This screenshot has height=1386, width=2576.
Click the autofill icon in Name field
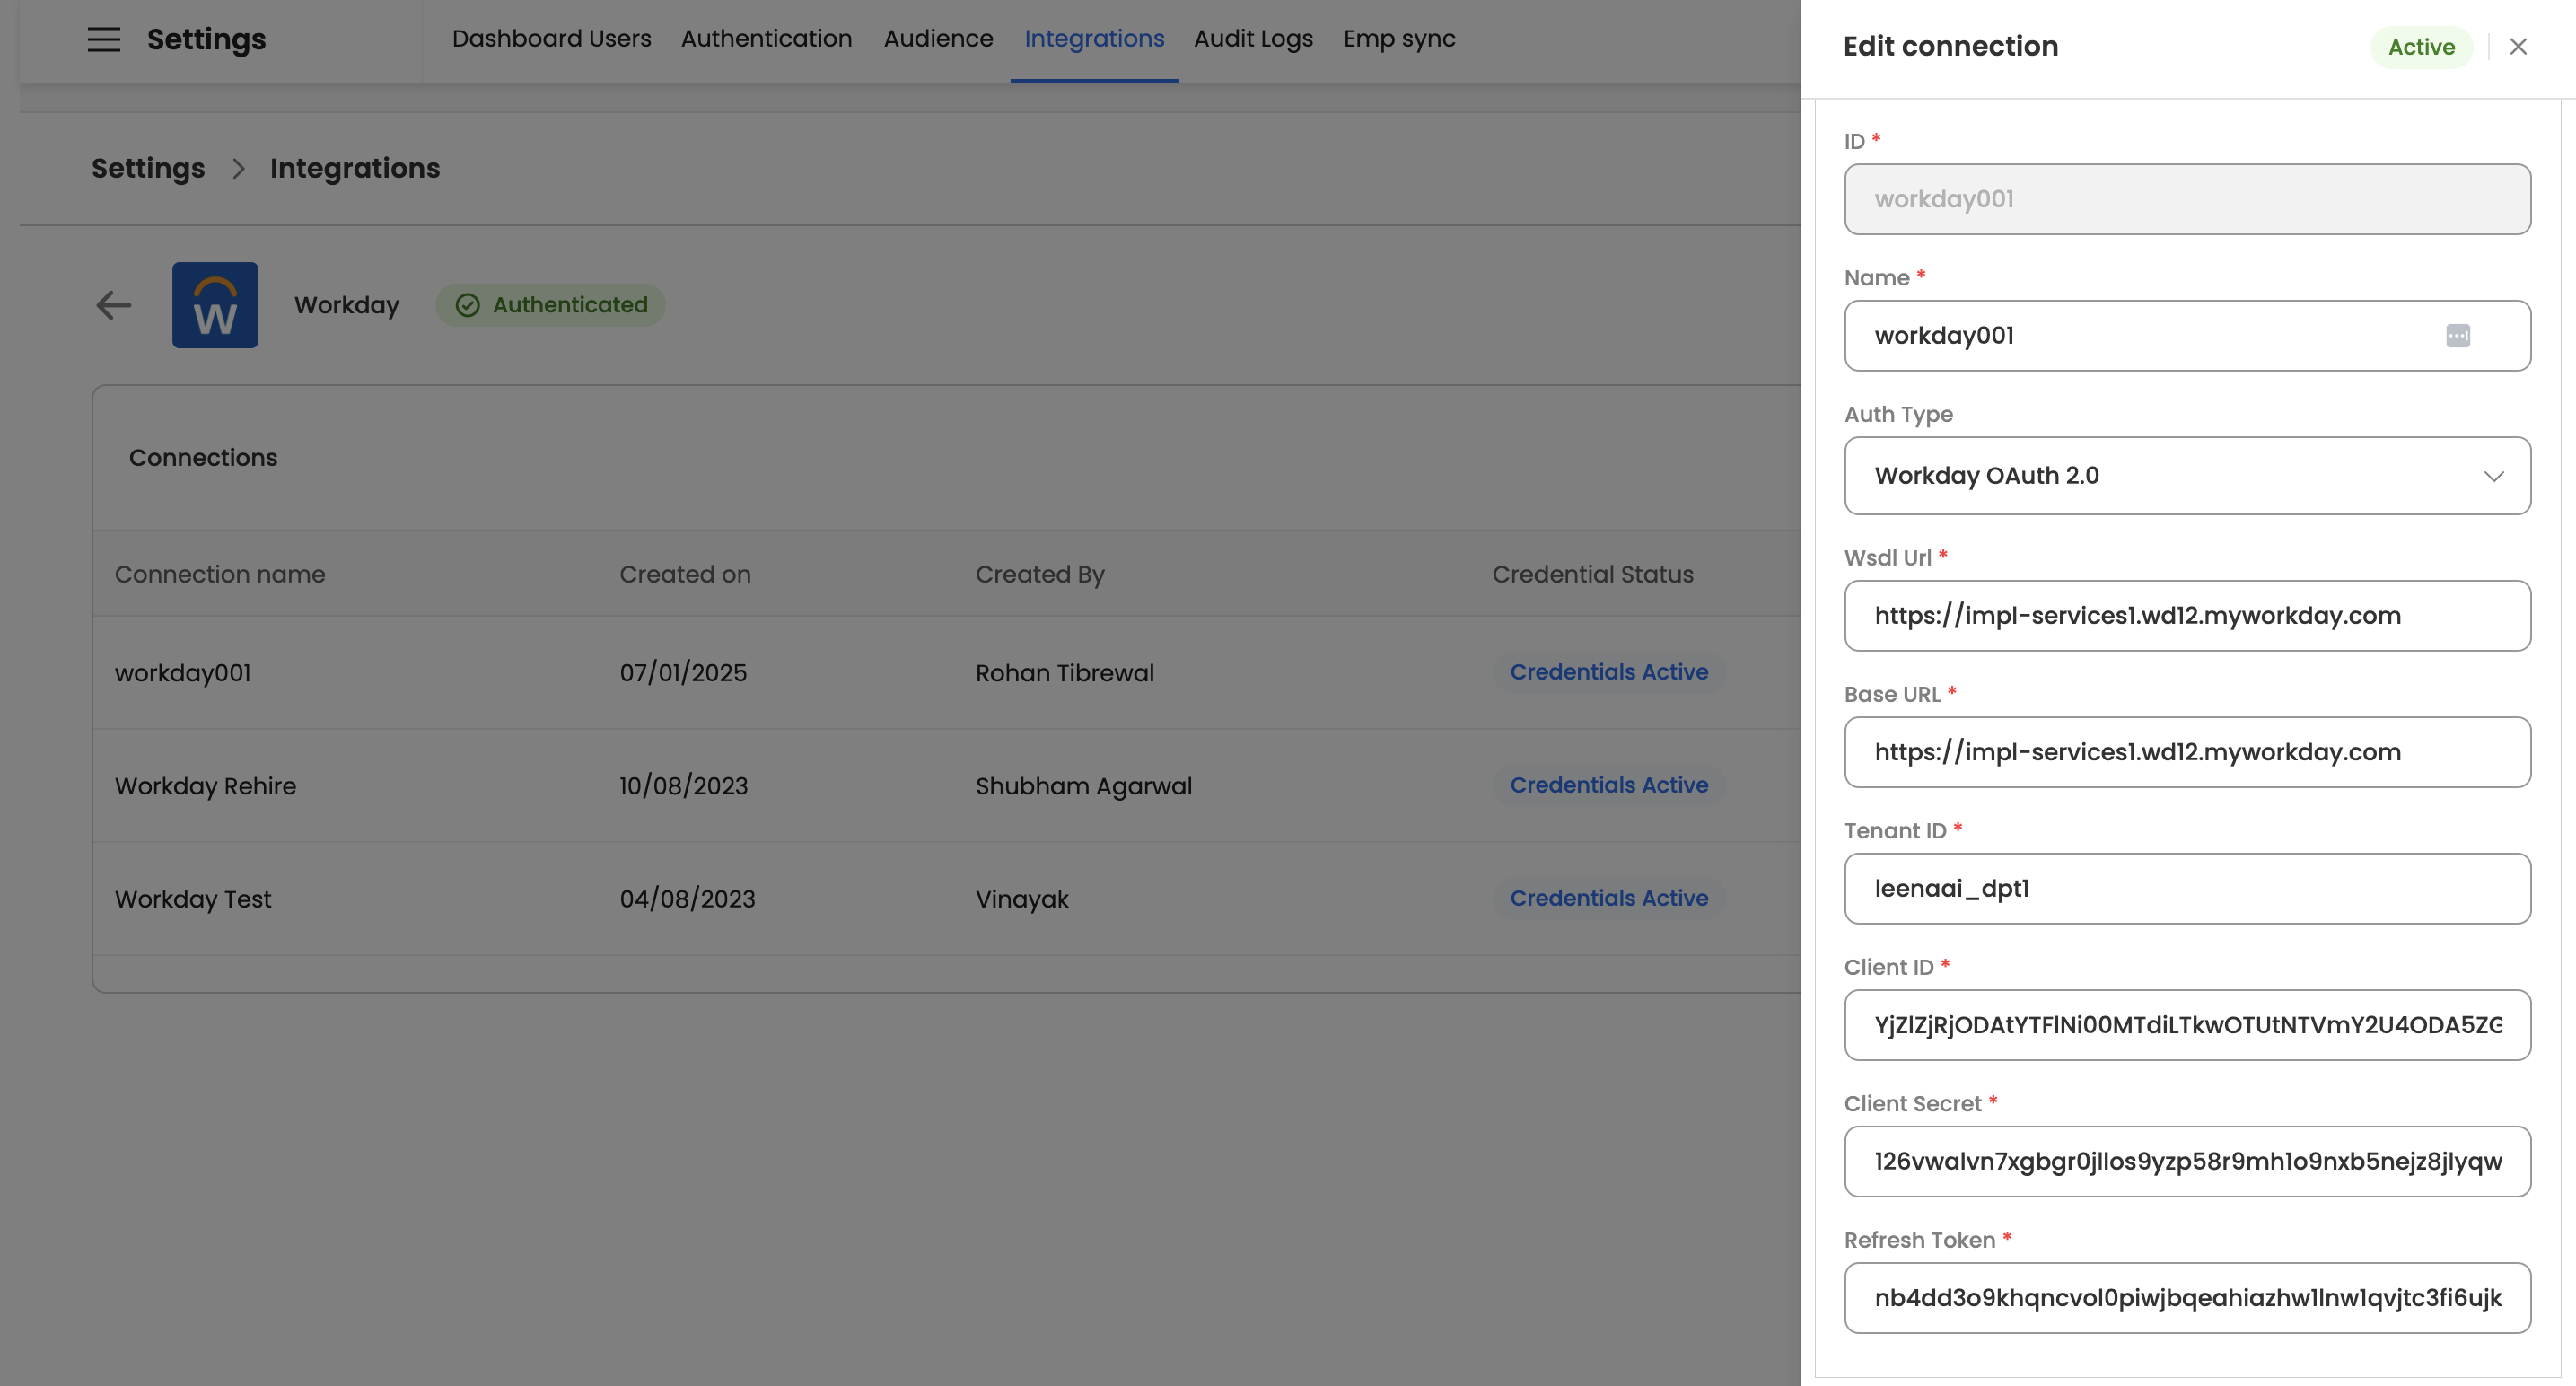[x=2457, y=336]
